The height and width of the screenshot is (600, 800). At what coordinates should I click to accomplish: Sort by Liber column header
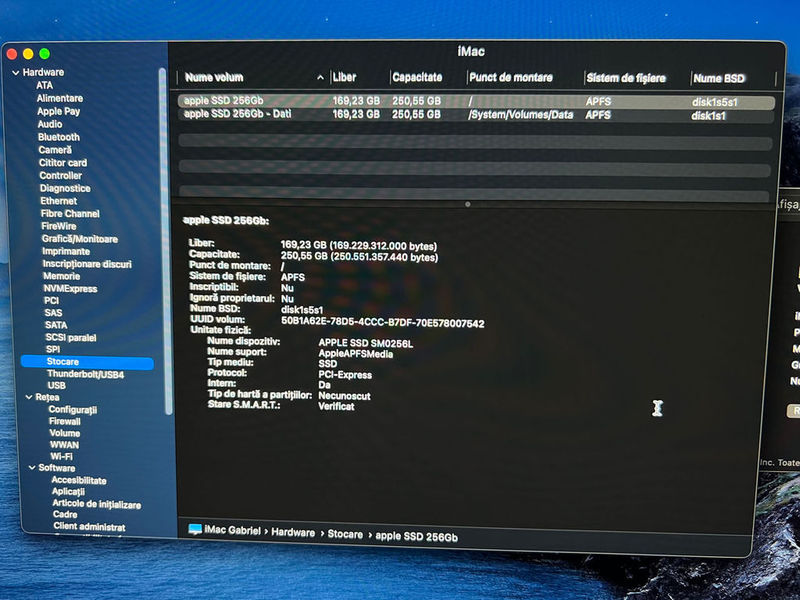tap(344, 78)
